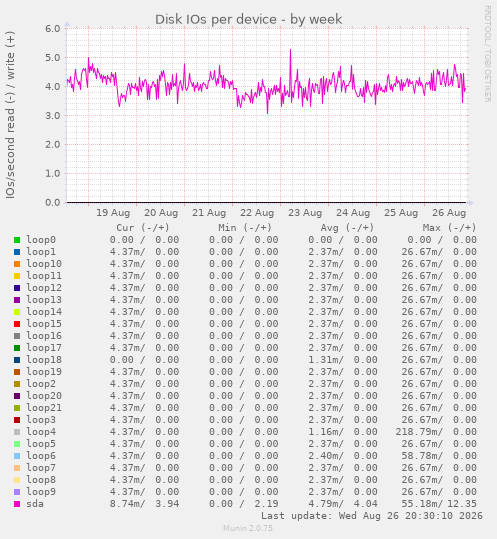The height and width of the screenshot is (539, 497).
Task: Click the '0.0' y-axis tick label
Action: tap(53, 202)
